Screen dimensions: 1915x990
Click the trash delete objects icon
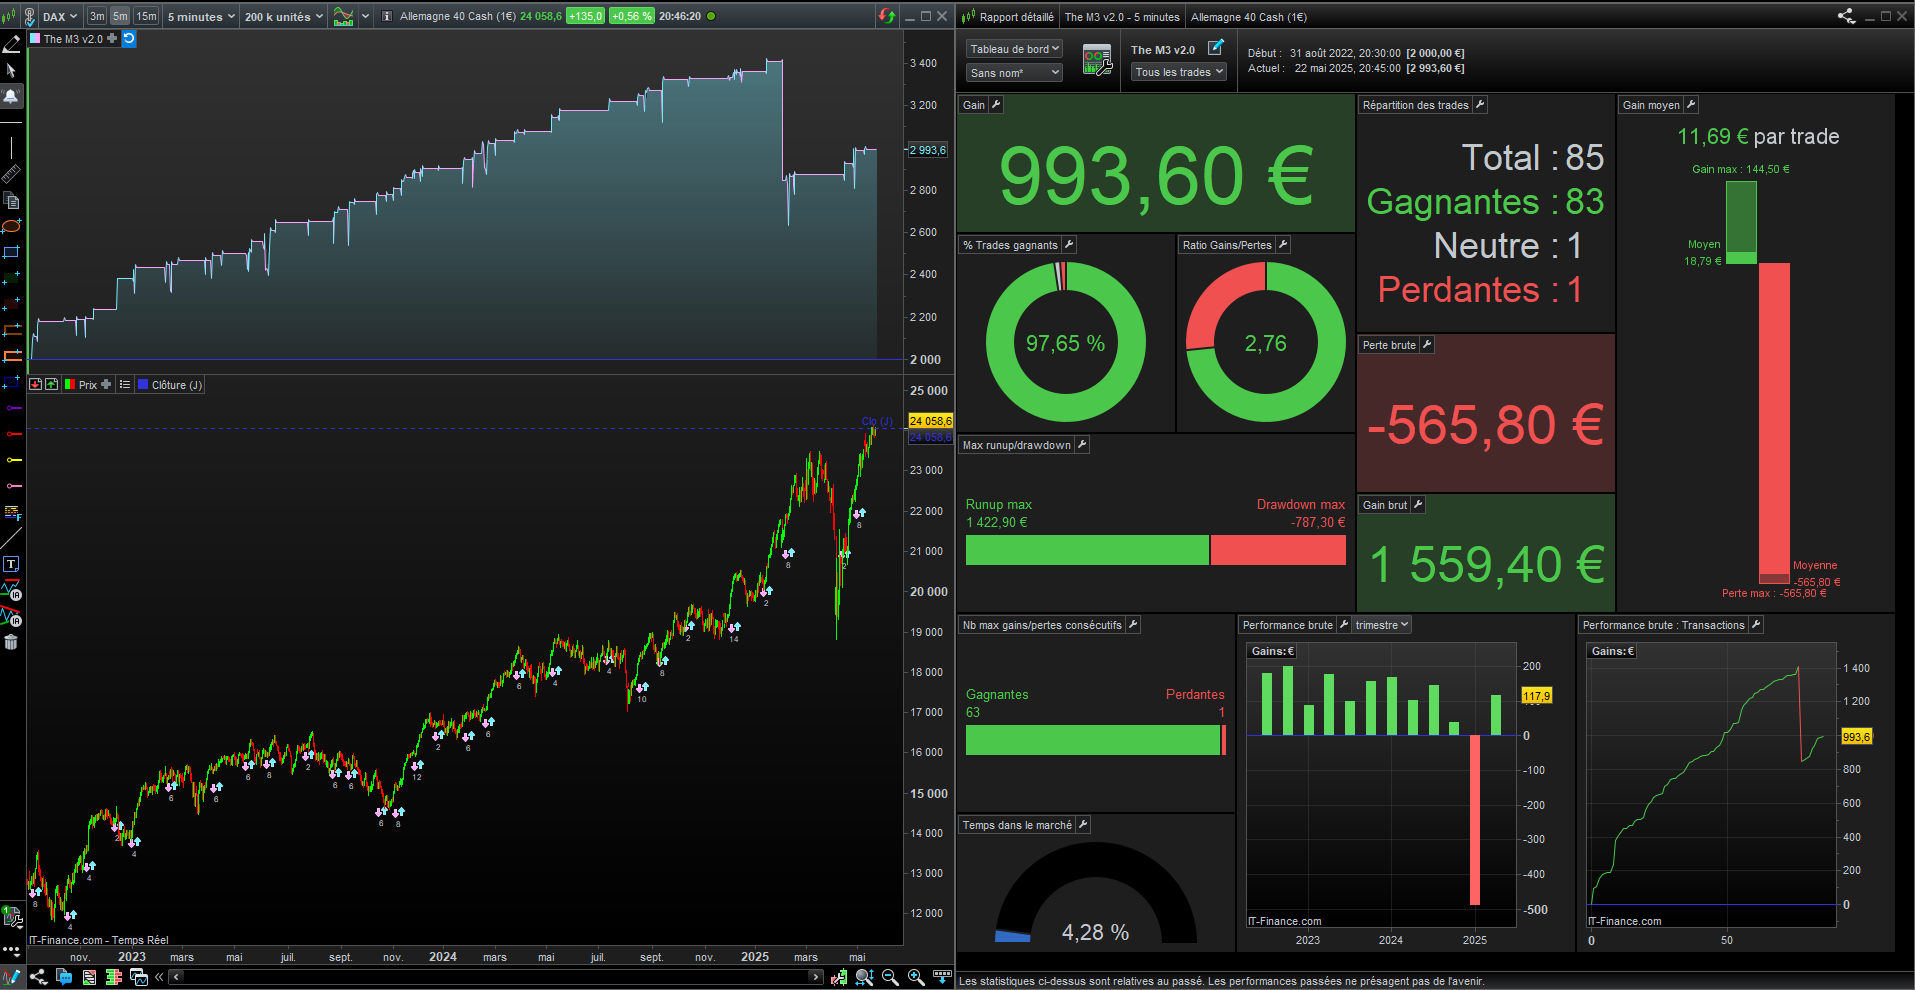click(11, 642)
